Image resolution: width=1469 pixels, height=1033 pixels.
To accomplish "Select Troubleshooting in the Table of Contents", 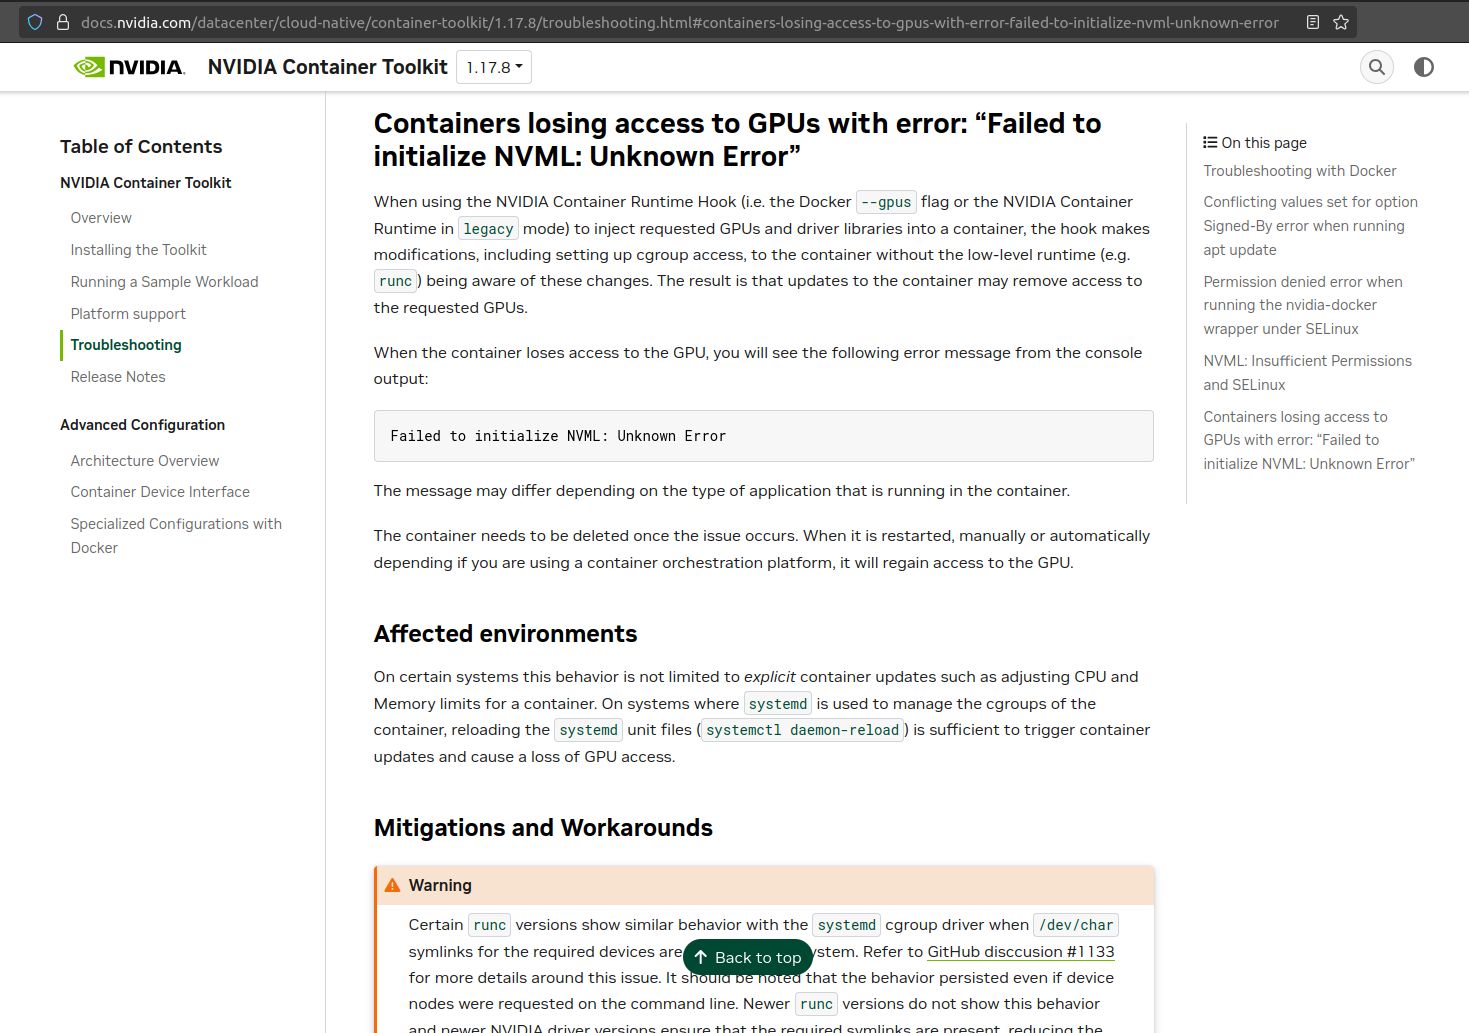I will pyautogui.click(x=125, y=345).
